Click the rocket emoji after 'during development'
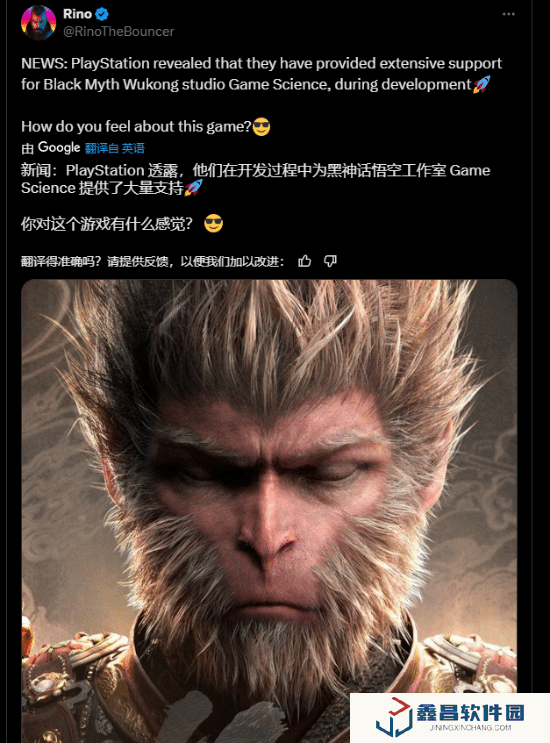 click(x=481, y=84)
